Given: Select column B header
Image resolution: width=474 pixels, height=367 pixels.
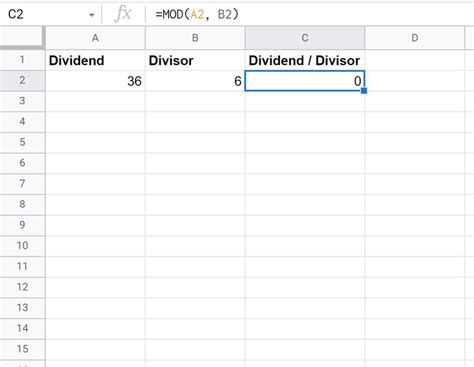Looking at the screenshot, I should click(195, 38).
